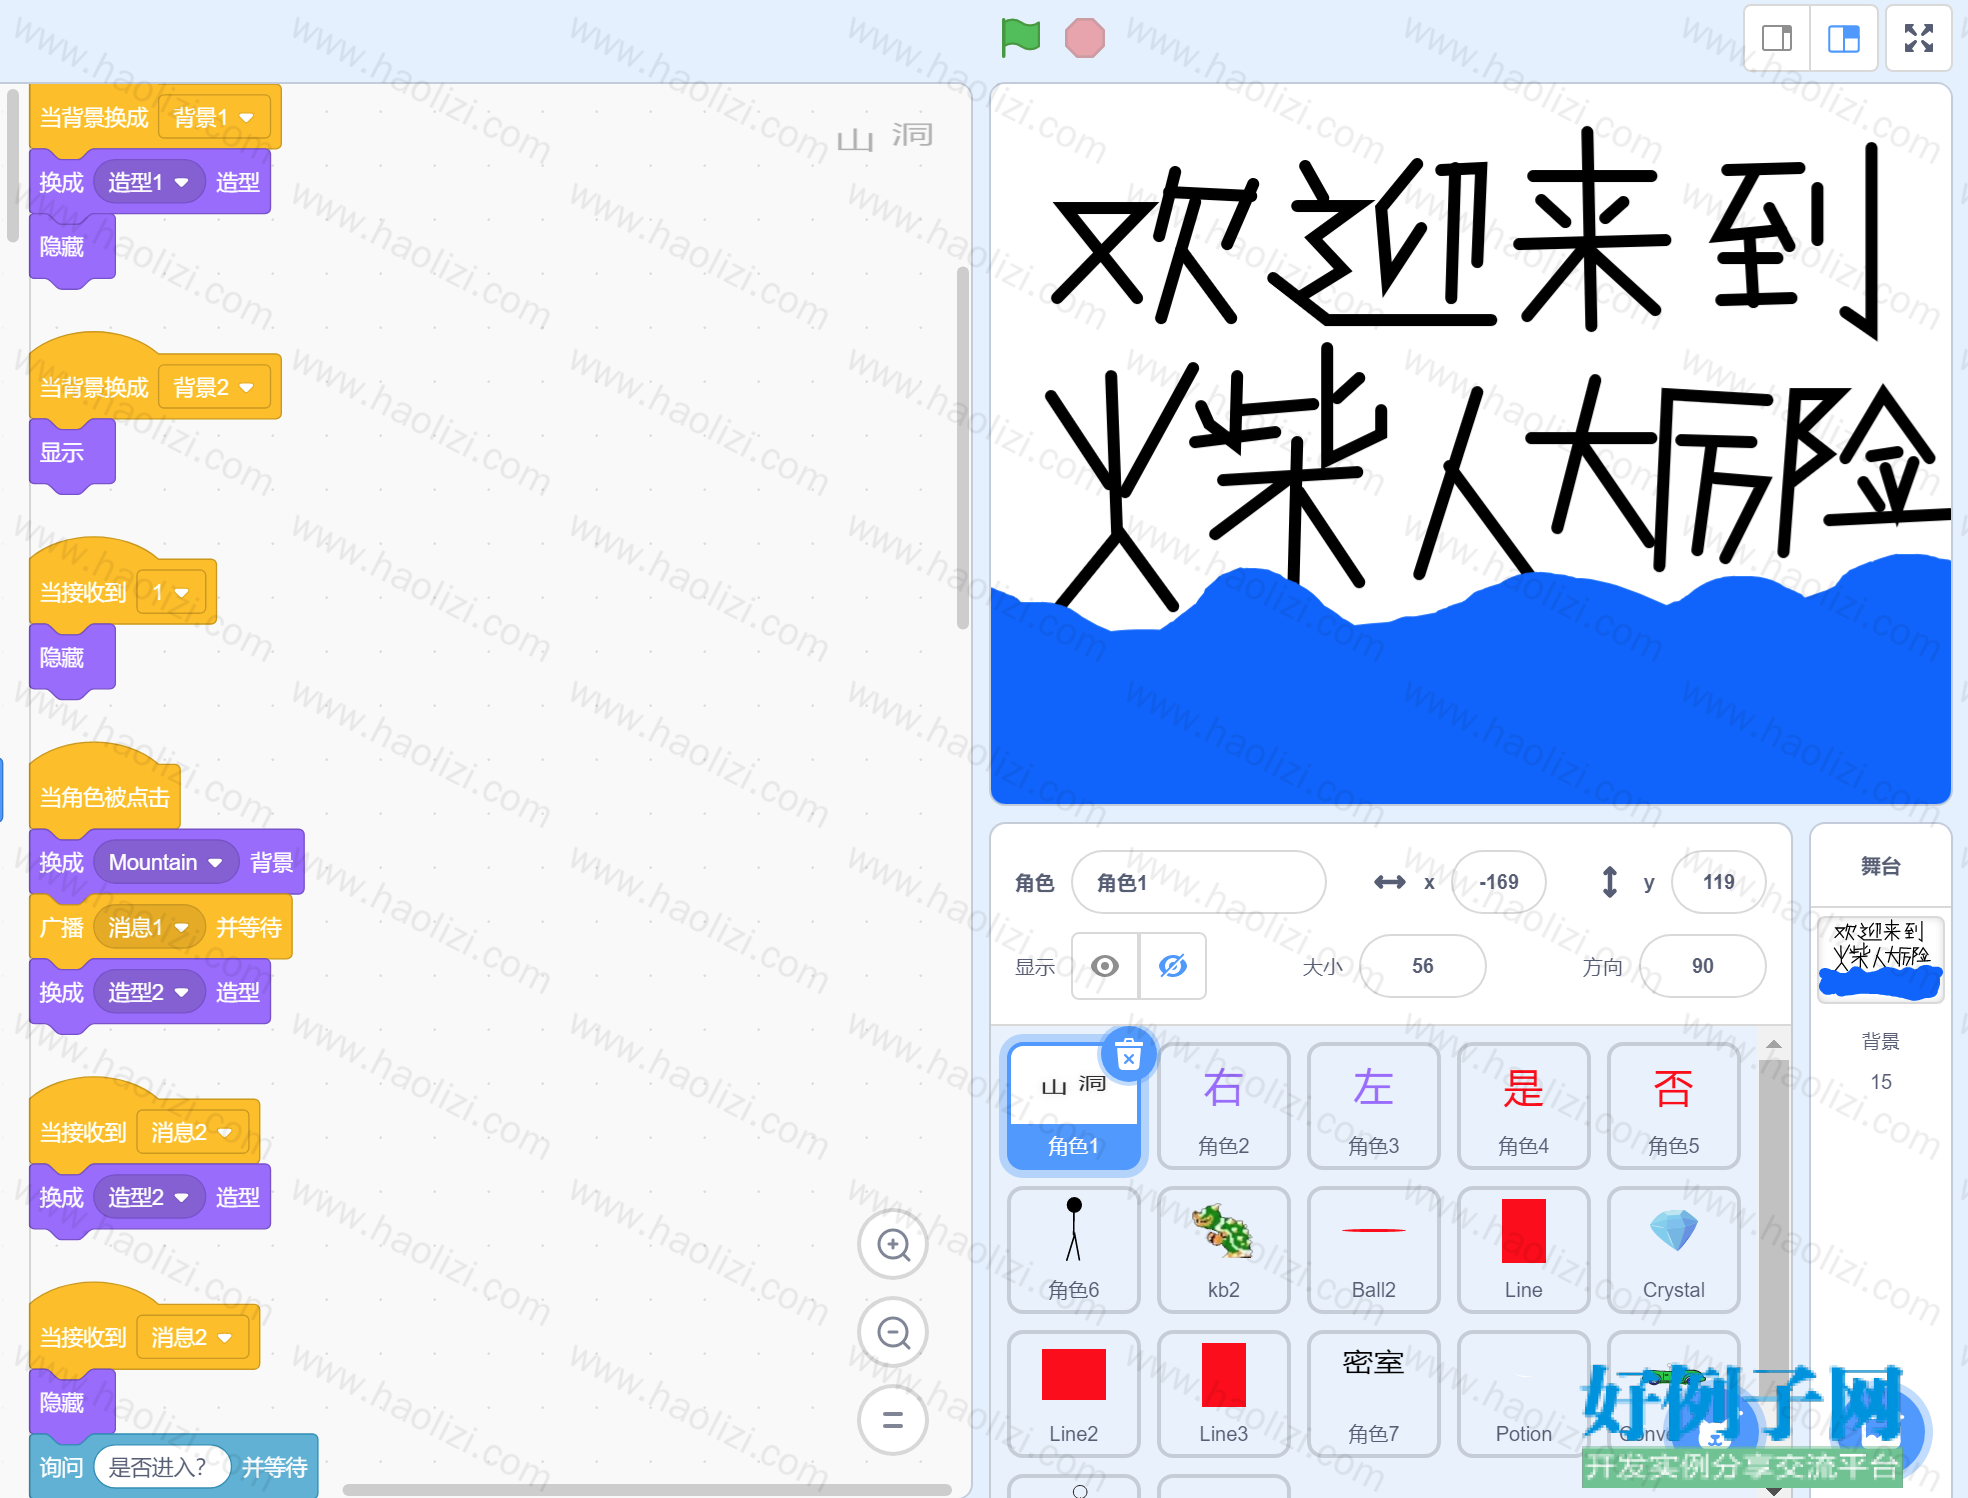Open 消息1 dropdown in broadcast block
The image size is (1968, 1498).
click(149, 927)
